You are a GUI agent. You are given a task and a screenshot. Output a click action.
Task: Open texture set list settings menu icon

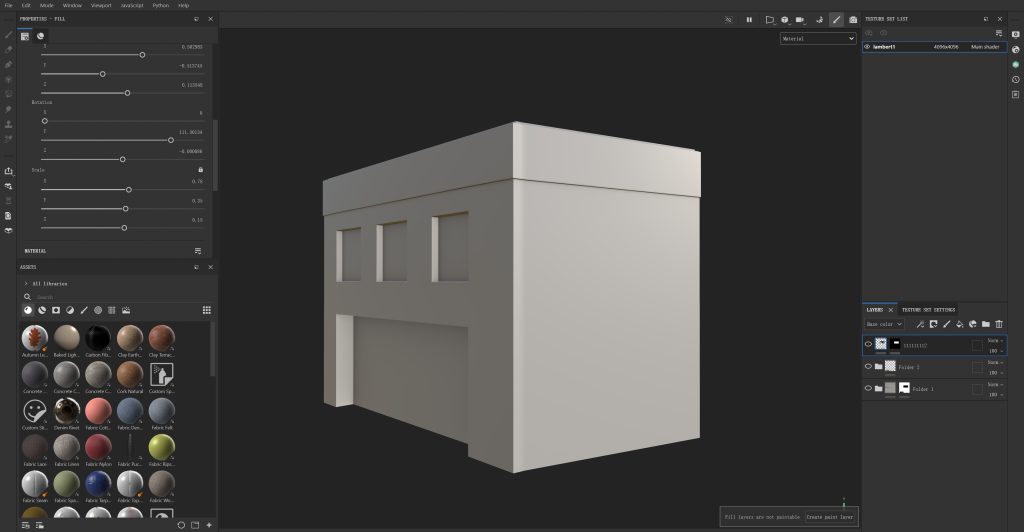click(x=999, y=33)
